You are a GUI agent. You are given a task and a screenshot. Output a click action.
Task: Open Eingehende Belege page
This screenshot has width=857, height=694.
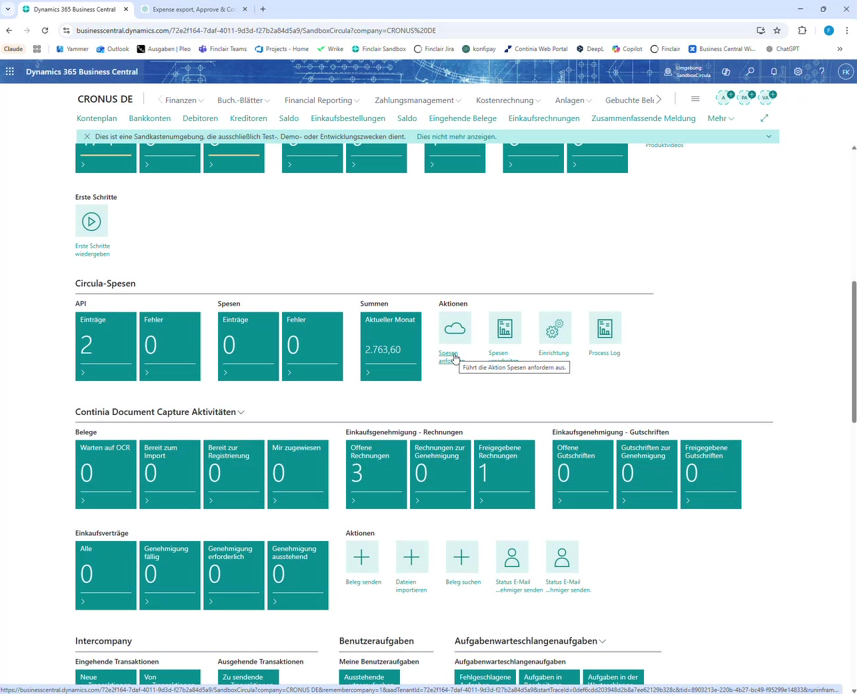pos(462,119)
